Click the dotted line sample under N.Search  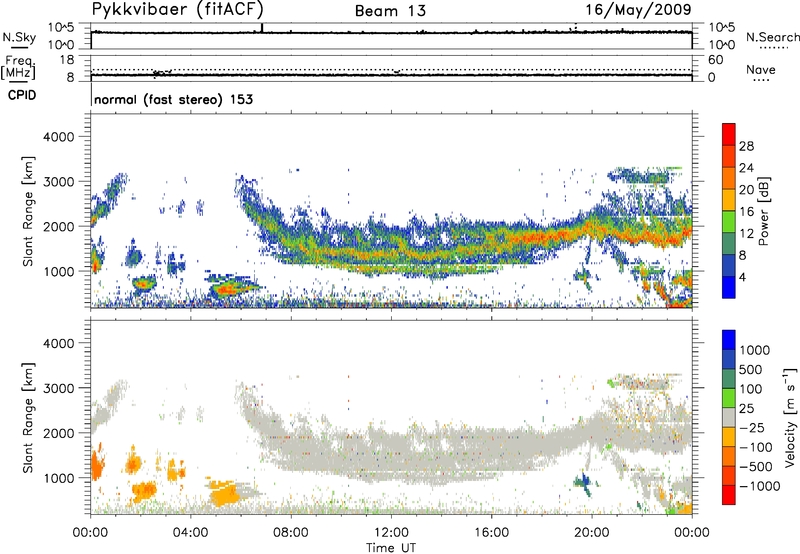pos(773,48)
